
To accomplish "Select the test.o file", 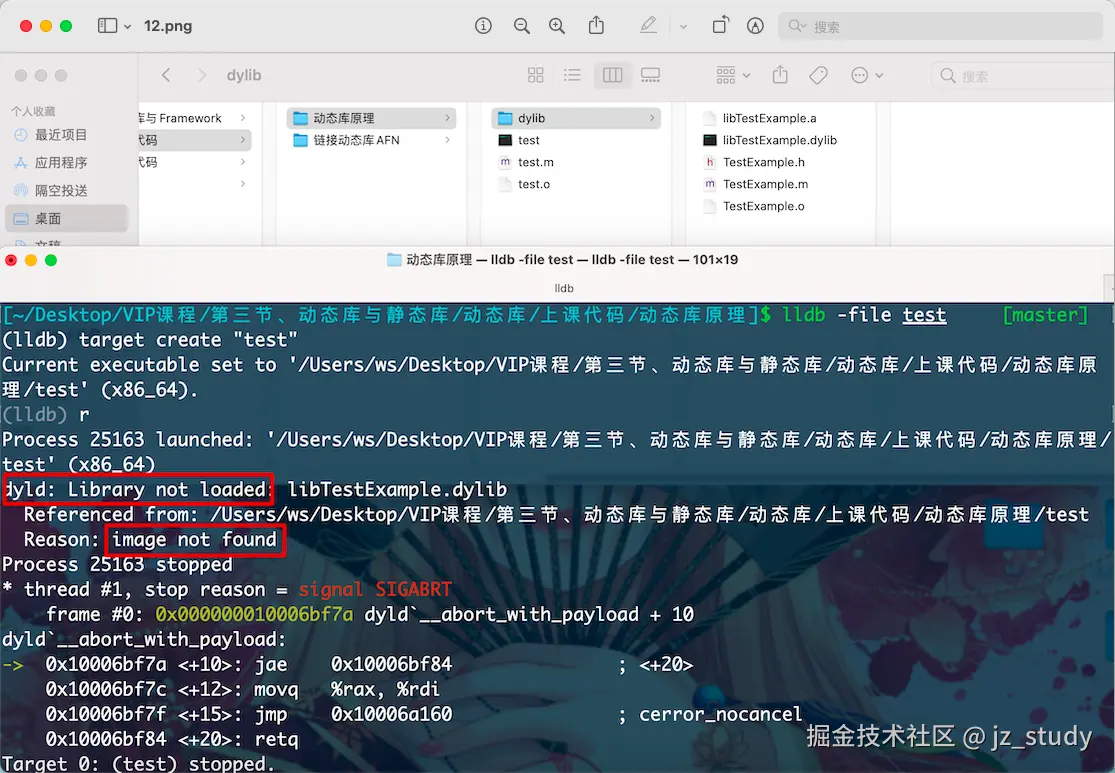I will coord(533,184).
